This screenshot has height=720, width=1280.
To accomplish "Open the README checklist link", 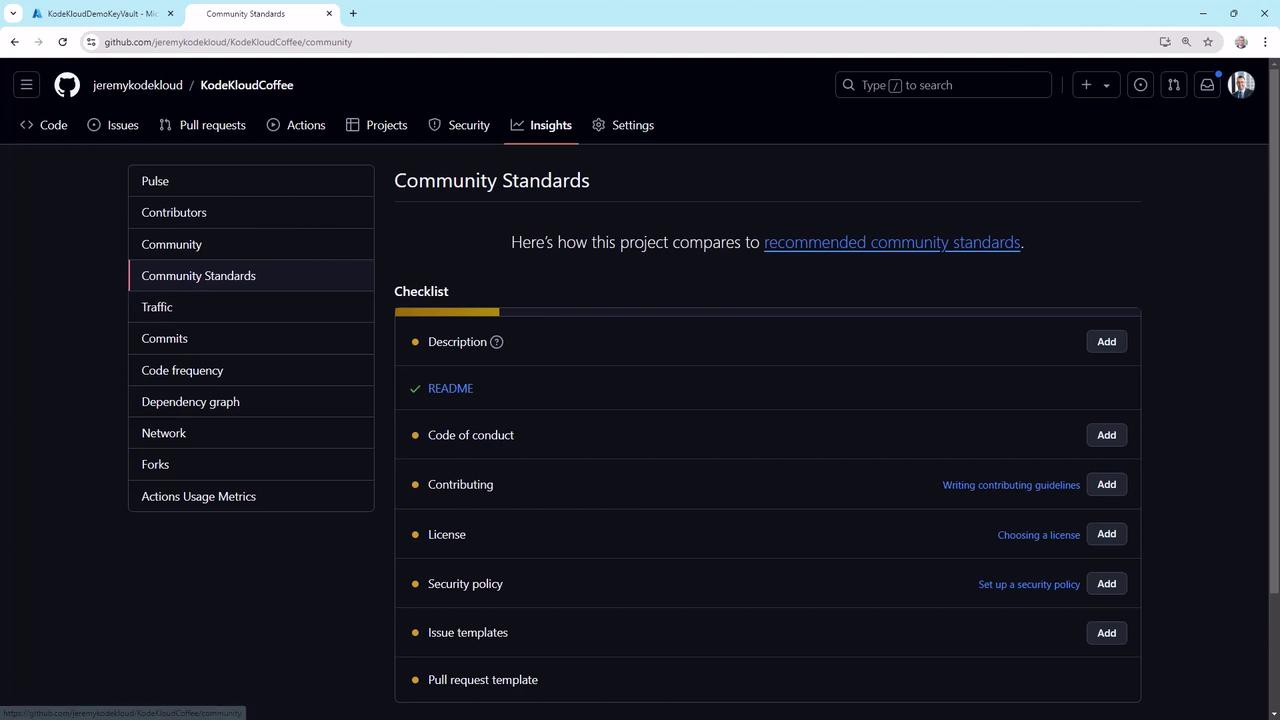I will 450,388.
